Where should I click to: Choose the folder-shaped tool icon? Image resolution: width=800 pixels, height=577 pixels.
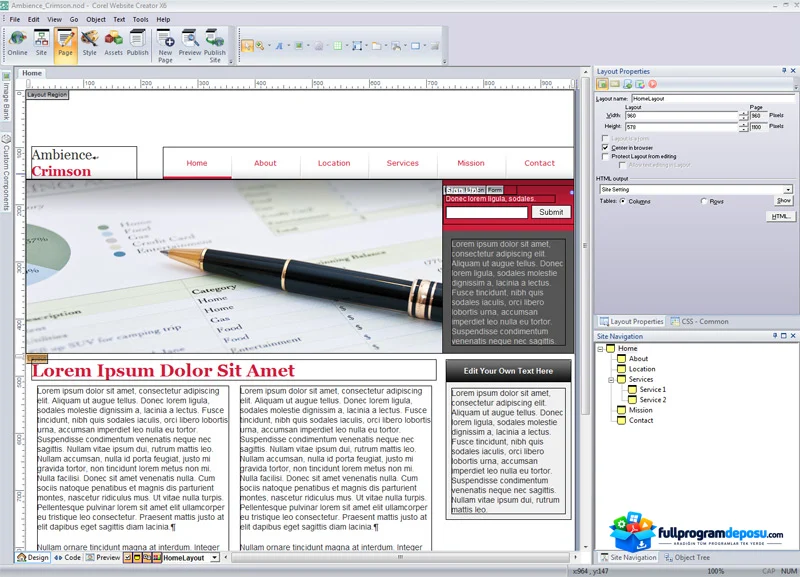pos(377,46)
